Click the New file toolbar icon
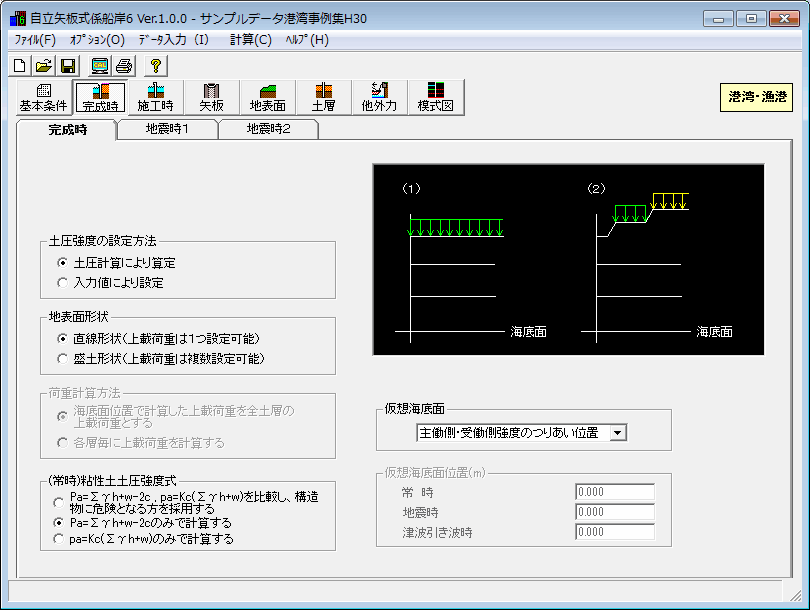The width and height of the screenshot is (810, 610). pos(20,66)
